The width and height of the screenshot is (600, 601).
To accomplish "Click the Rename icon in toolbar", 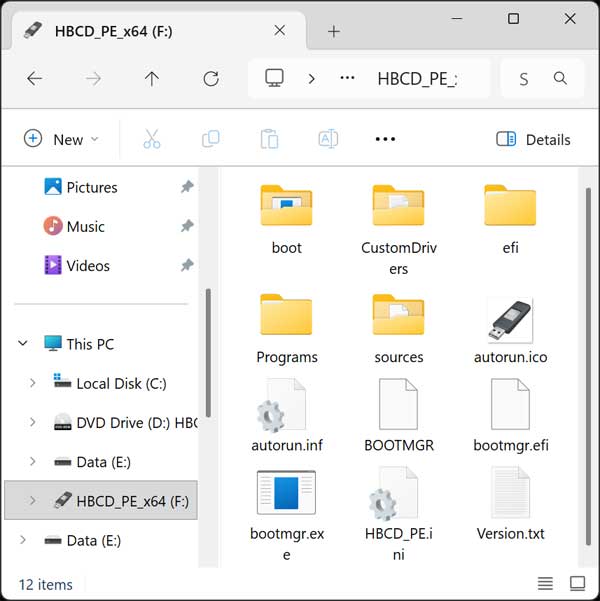I will tap(328, 139).
